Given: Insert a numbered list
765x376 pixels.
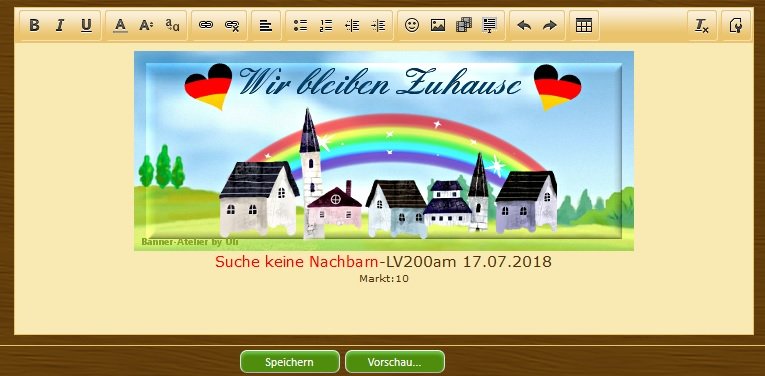Looking at the screenshot, I should point(326,25).
